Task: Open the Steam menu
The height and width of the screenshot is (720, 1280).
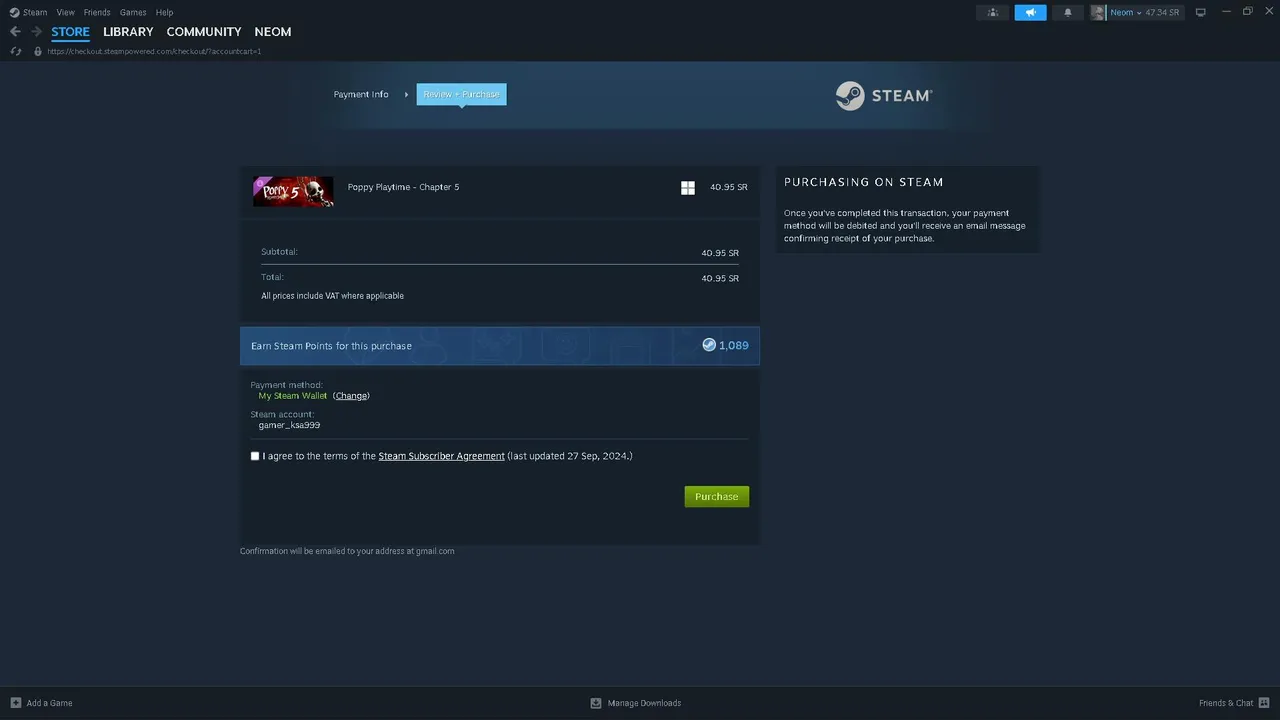Action: (x=35, y=12)
